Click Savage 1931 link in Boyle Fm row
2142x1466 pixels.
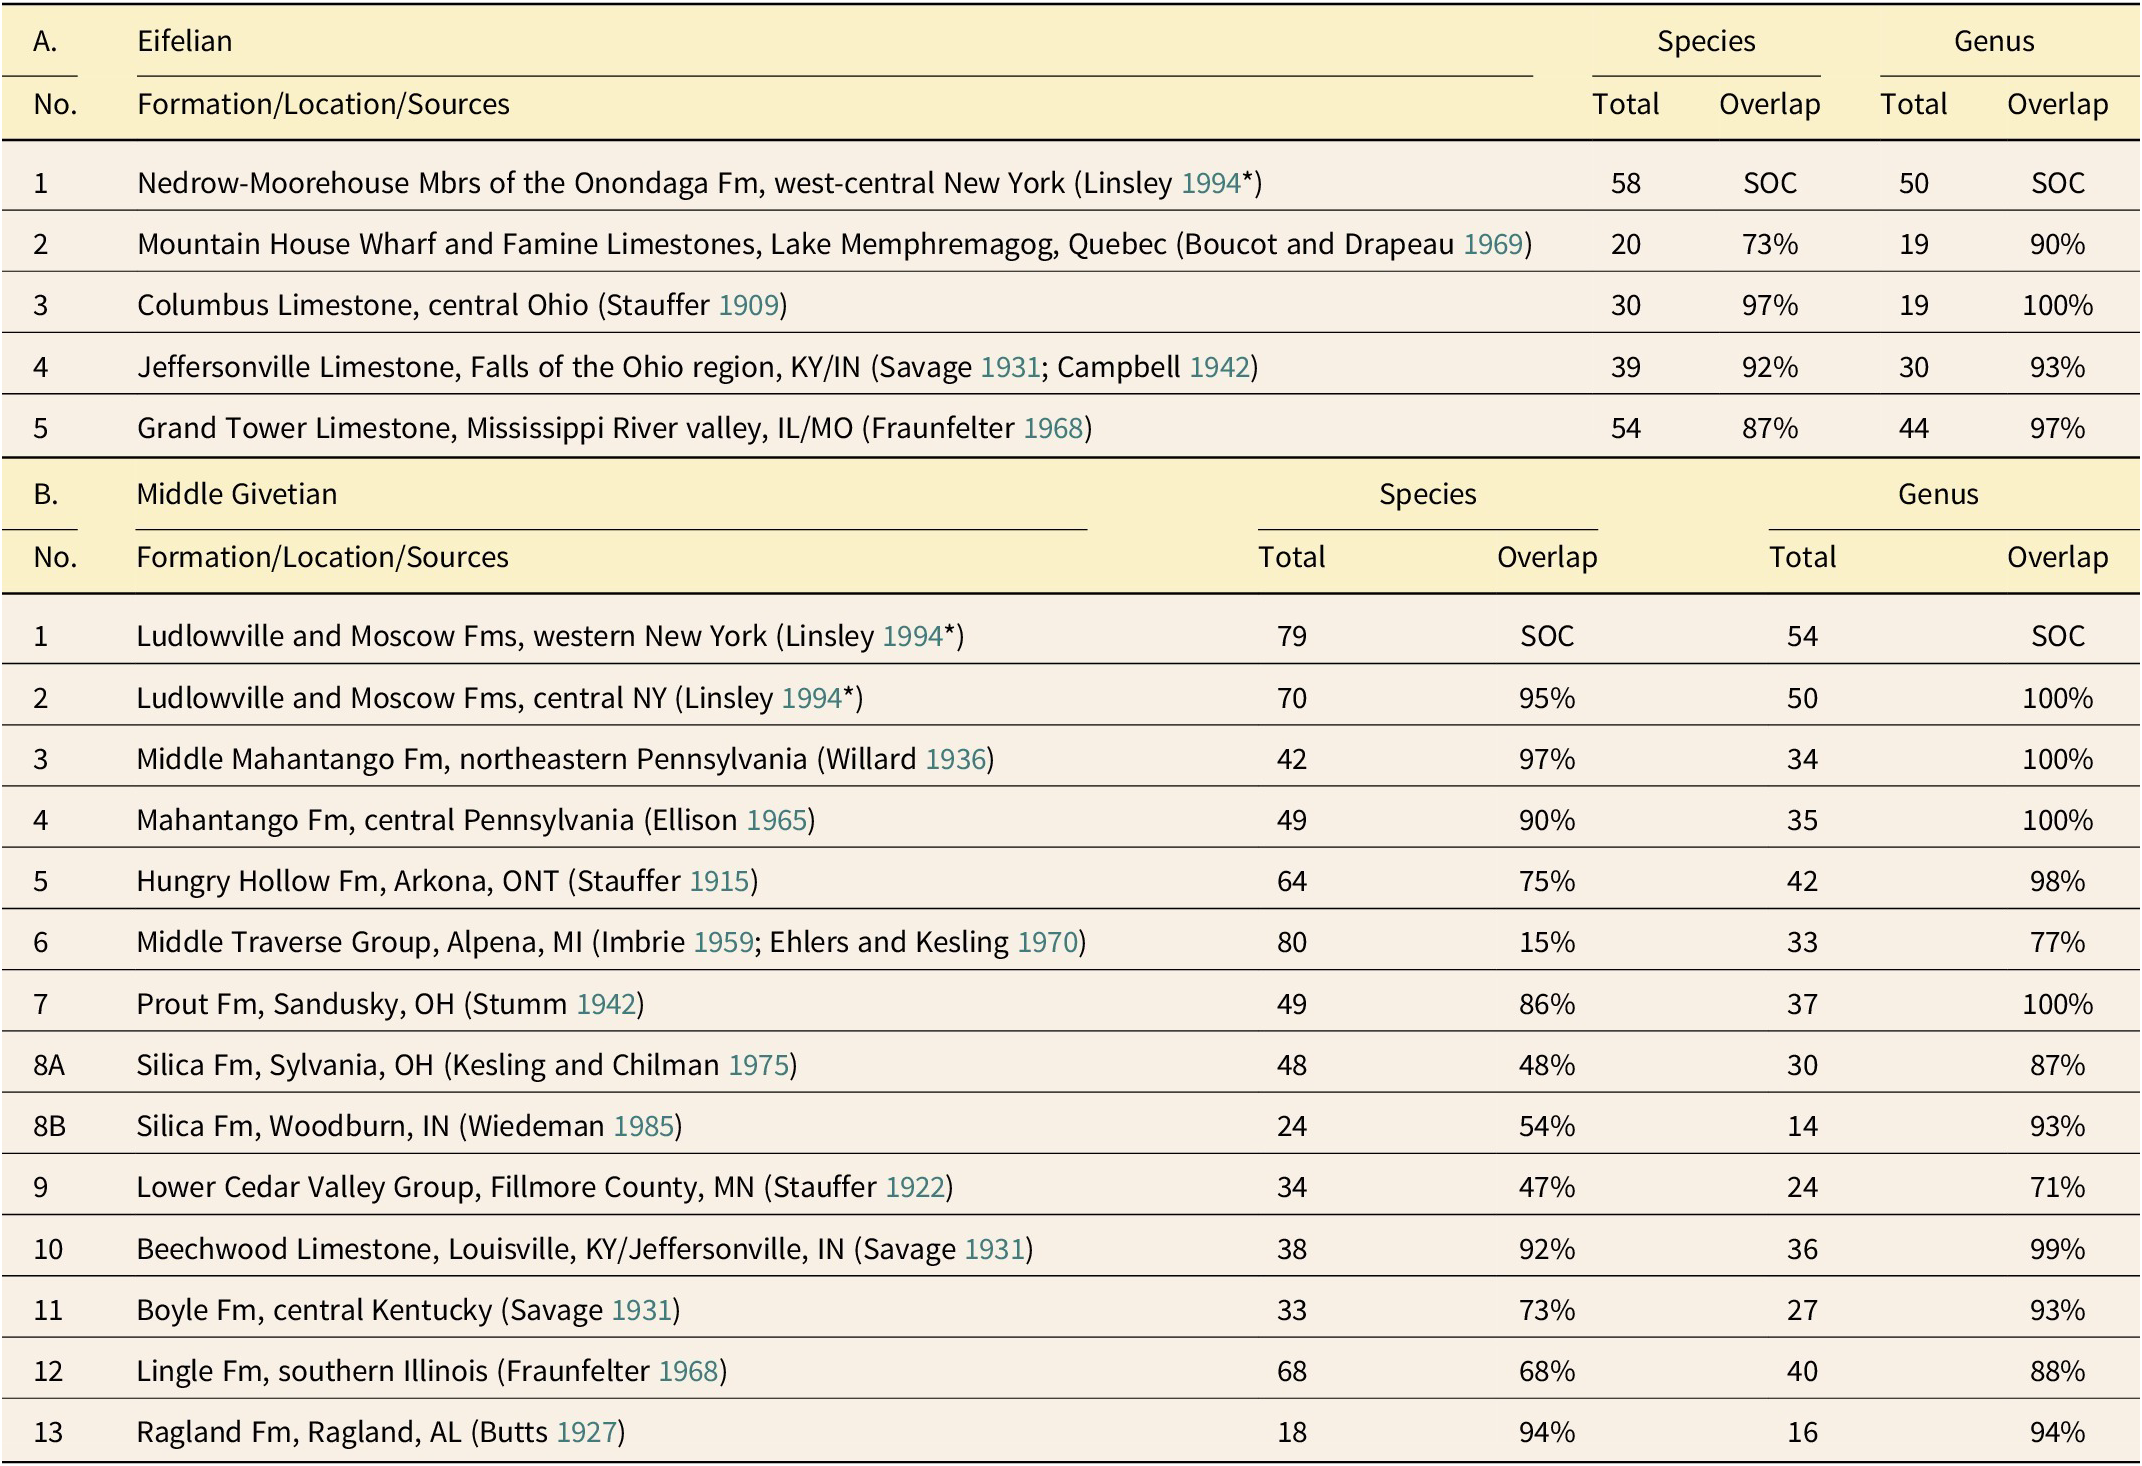[642, 1310]
